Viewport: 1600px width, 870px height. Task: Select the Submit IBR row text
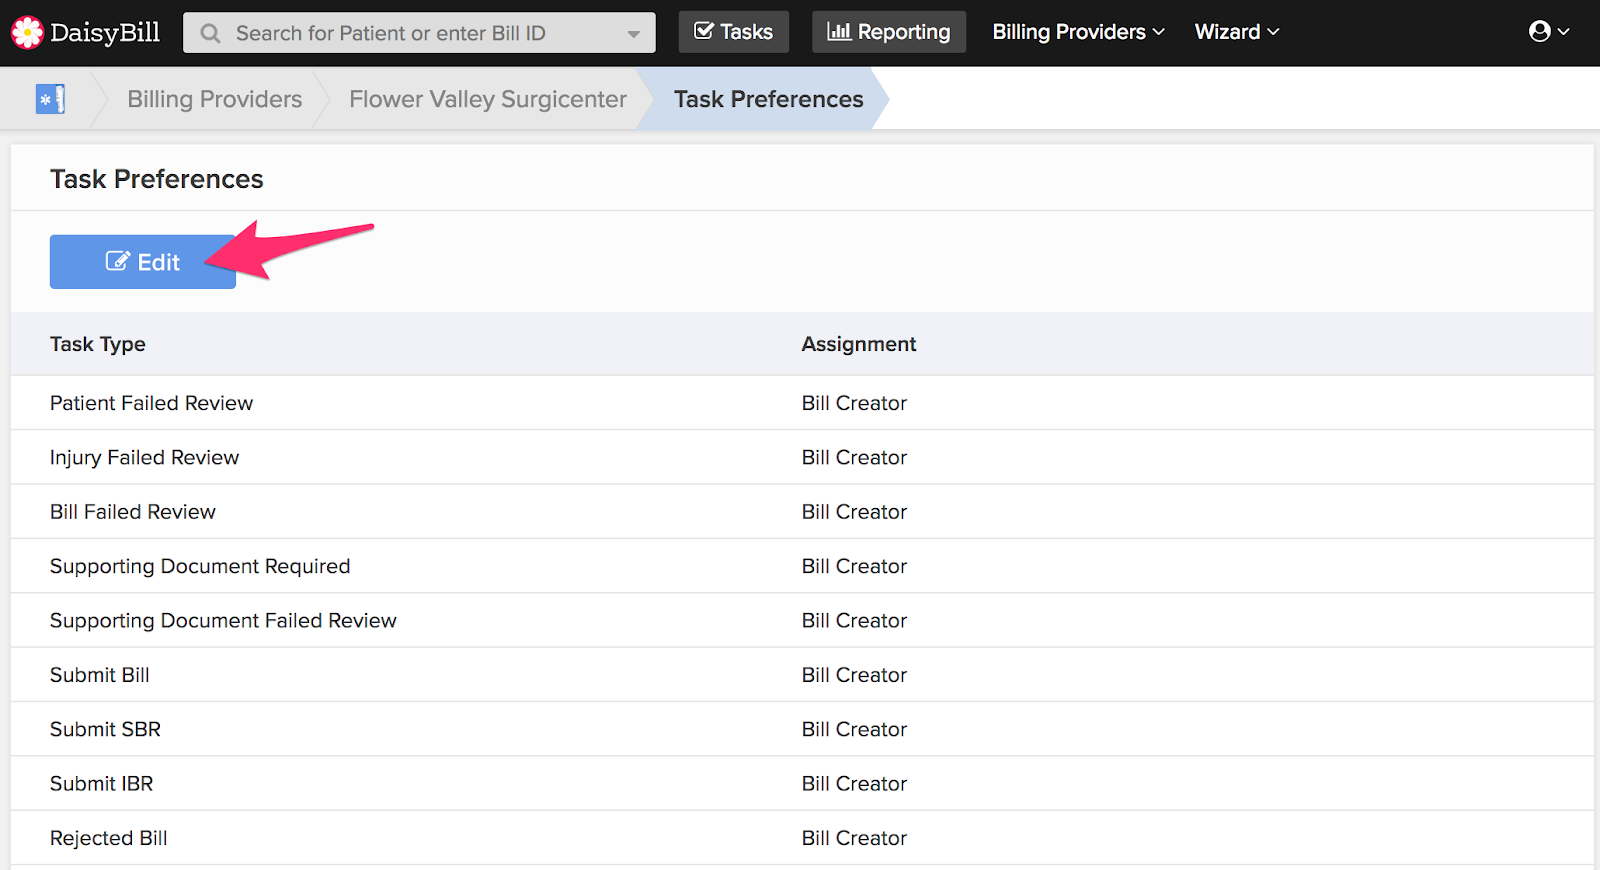(102, 784)
